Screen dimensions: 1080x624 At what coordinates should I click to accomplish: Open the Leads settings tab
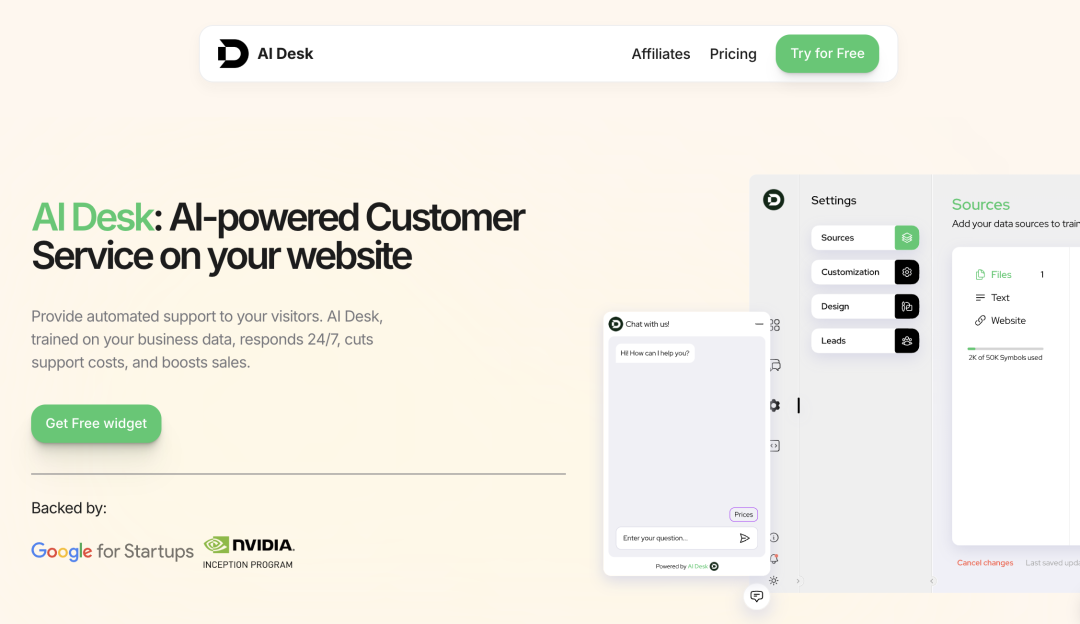point(865,341)
